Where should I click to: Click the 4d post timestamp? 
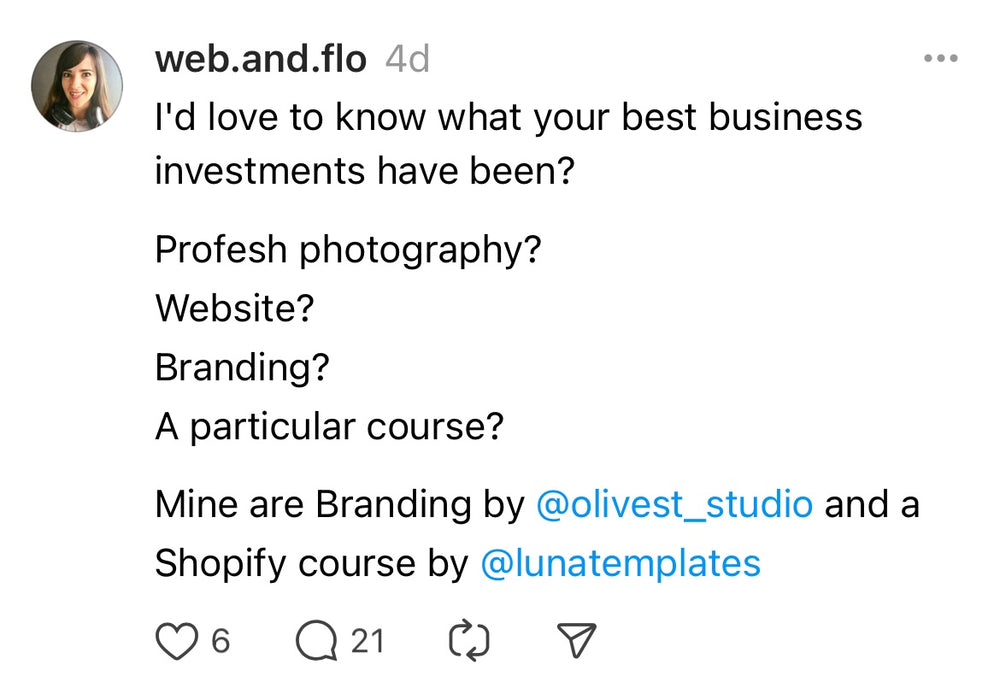coord(407,60)
